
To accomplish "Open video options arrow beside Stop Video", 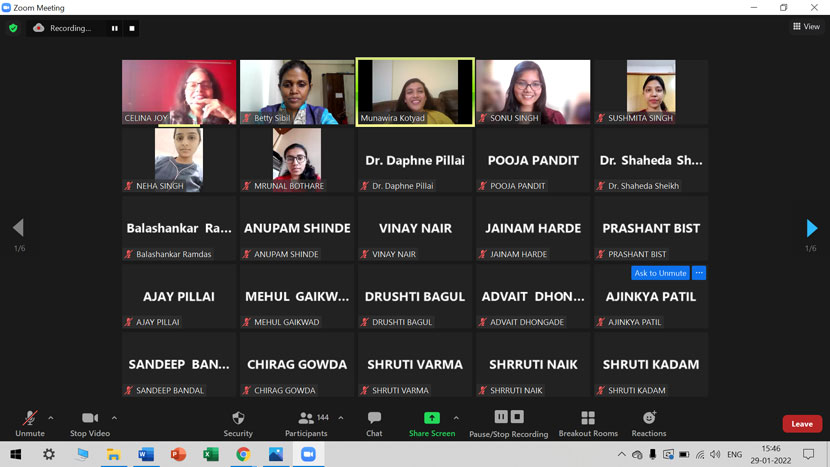I will pos(114,418).
